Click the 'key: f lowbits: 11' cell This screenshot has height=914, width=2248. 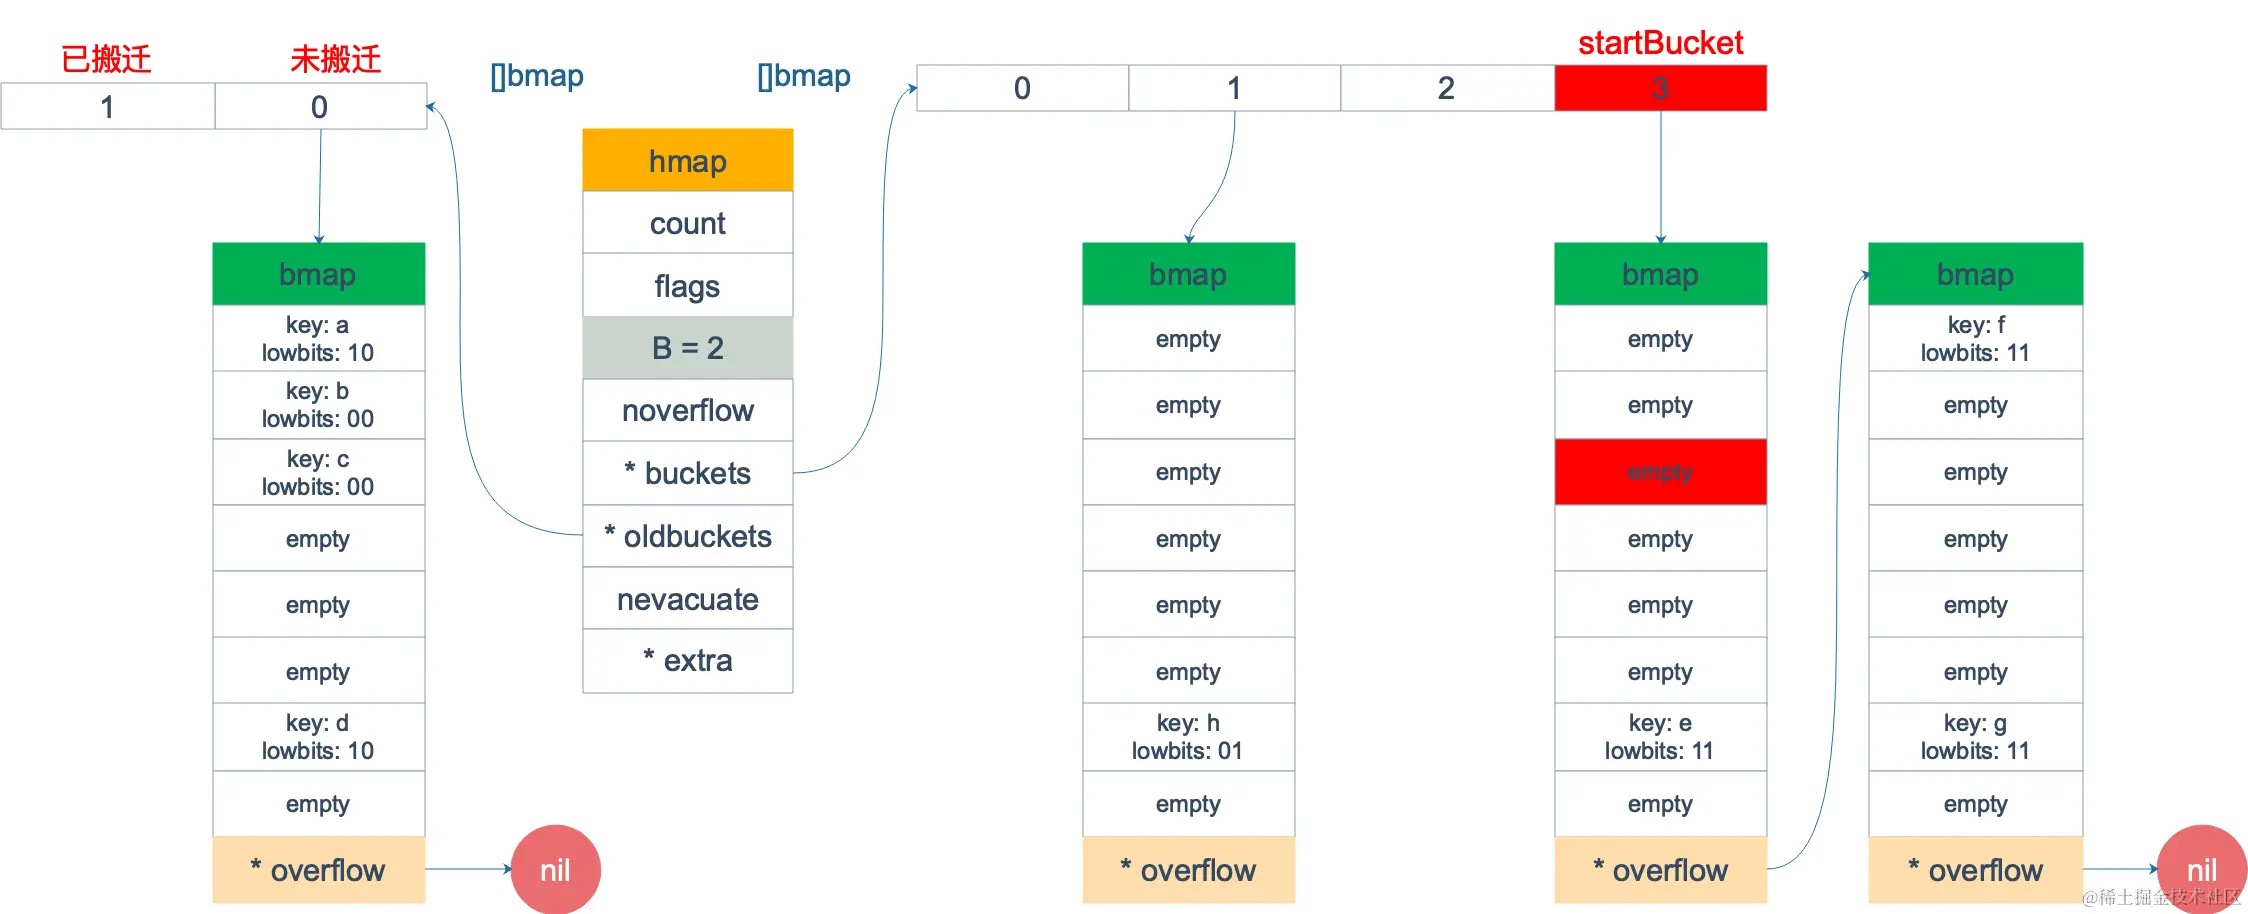[1975, 338]
